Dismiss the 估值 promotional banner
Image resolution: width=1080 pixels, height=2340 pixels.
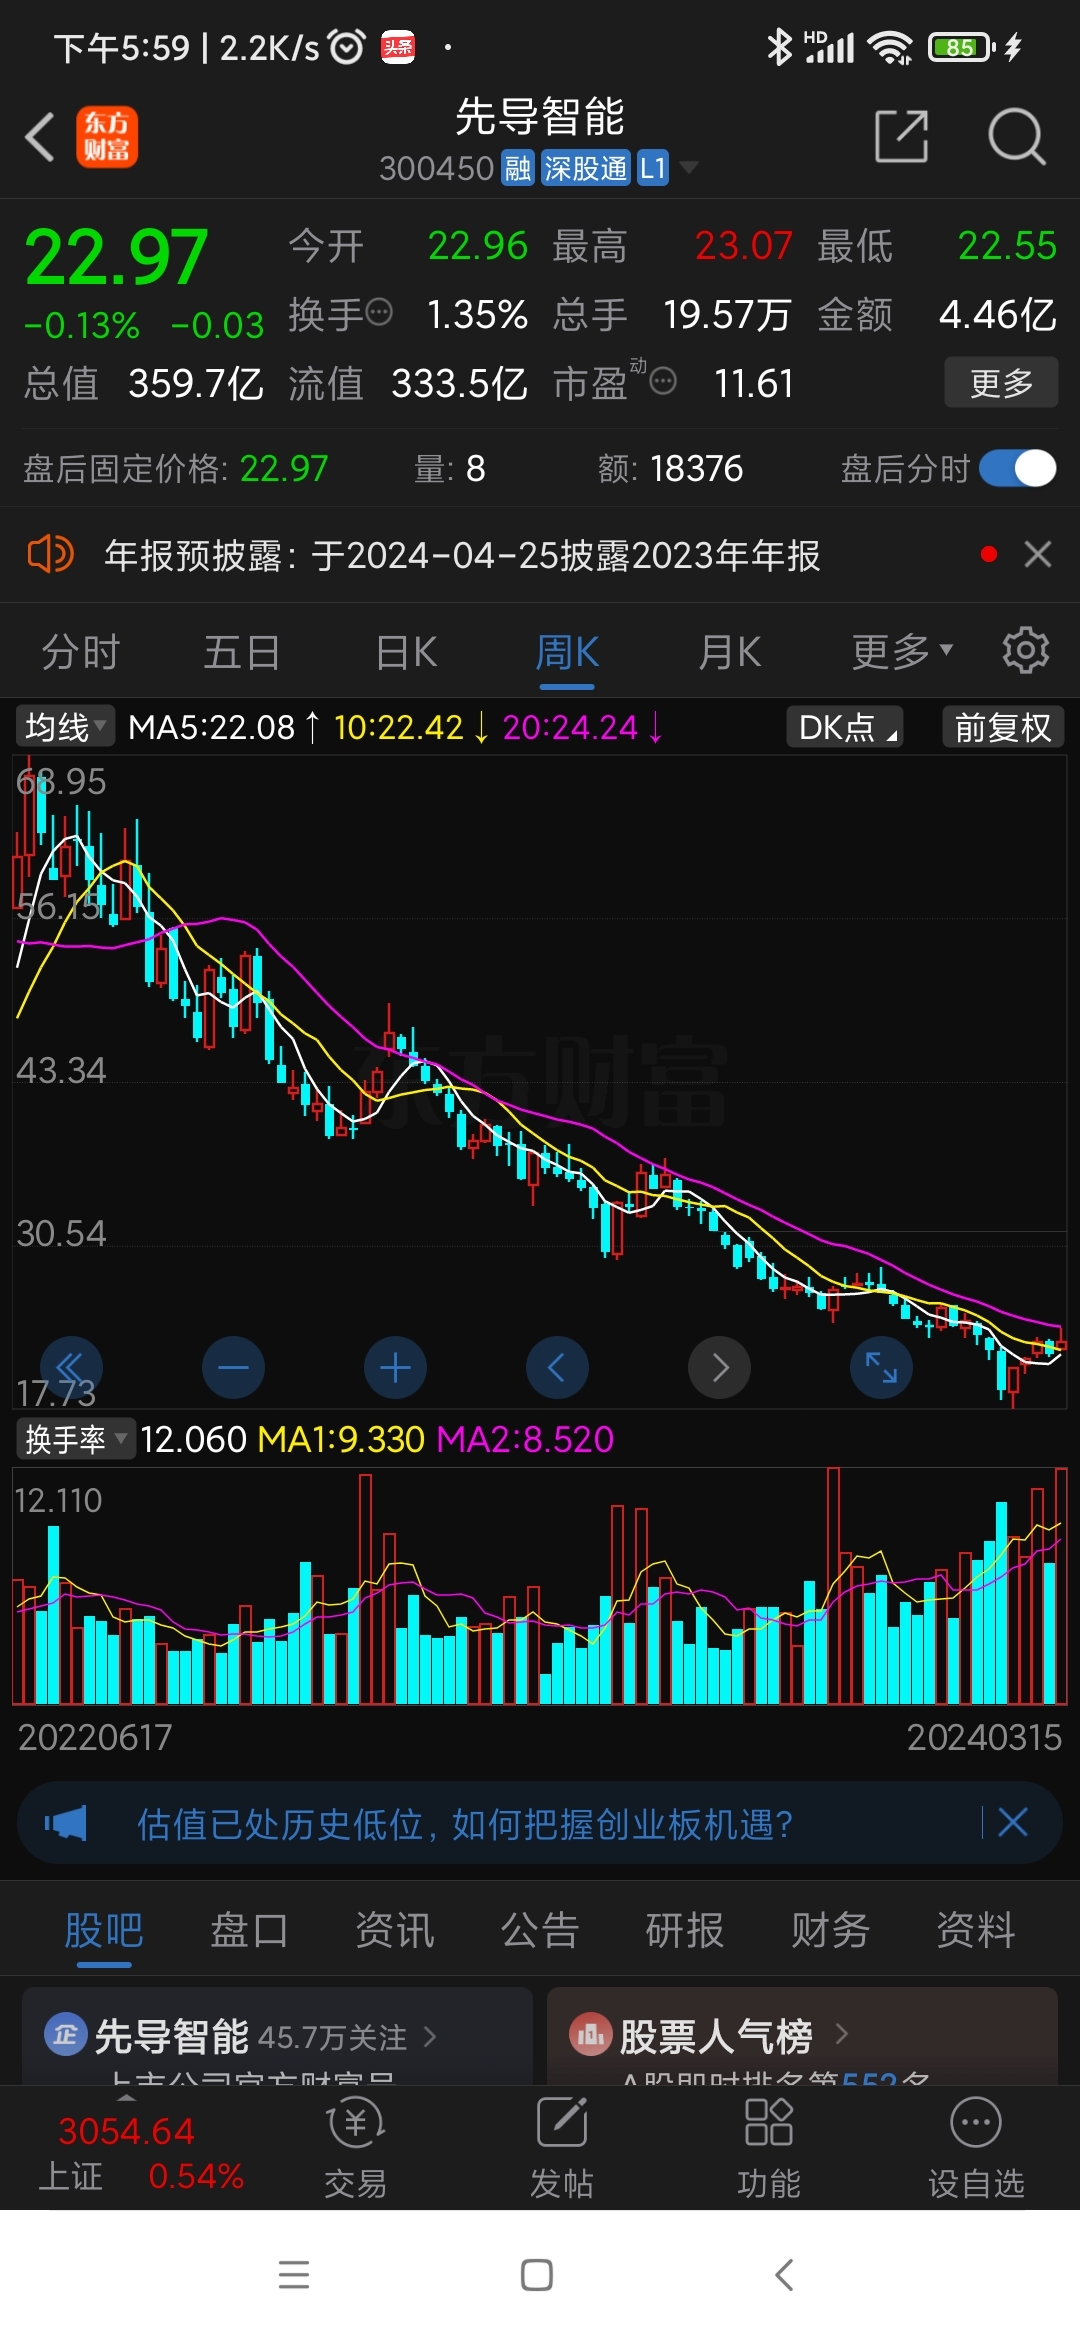click(x=1013, y=1822)
